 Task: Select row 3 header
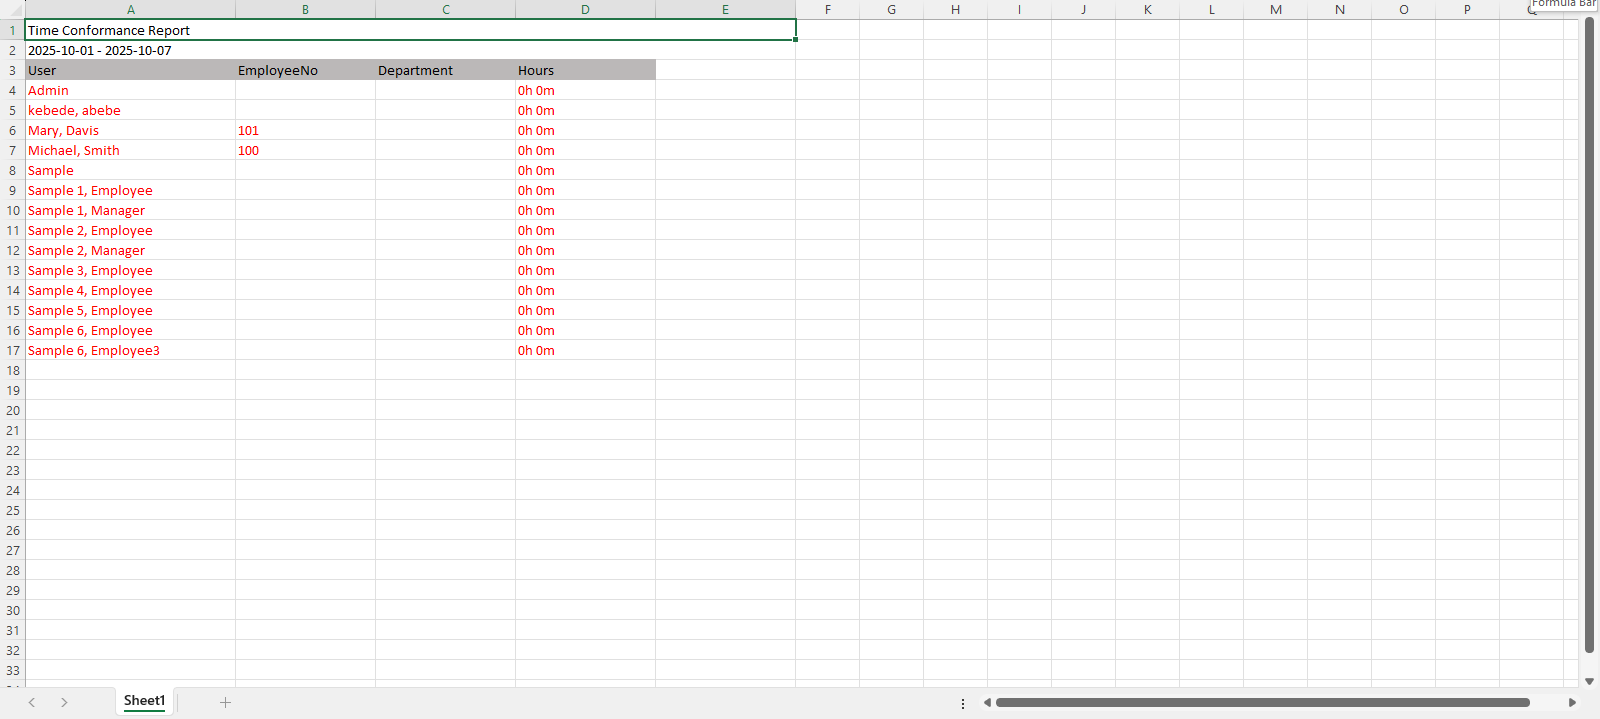point(12,70)
